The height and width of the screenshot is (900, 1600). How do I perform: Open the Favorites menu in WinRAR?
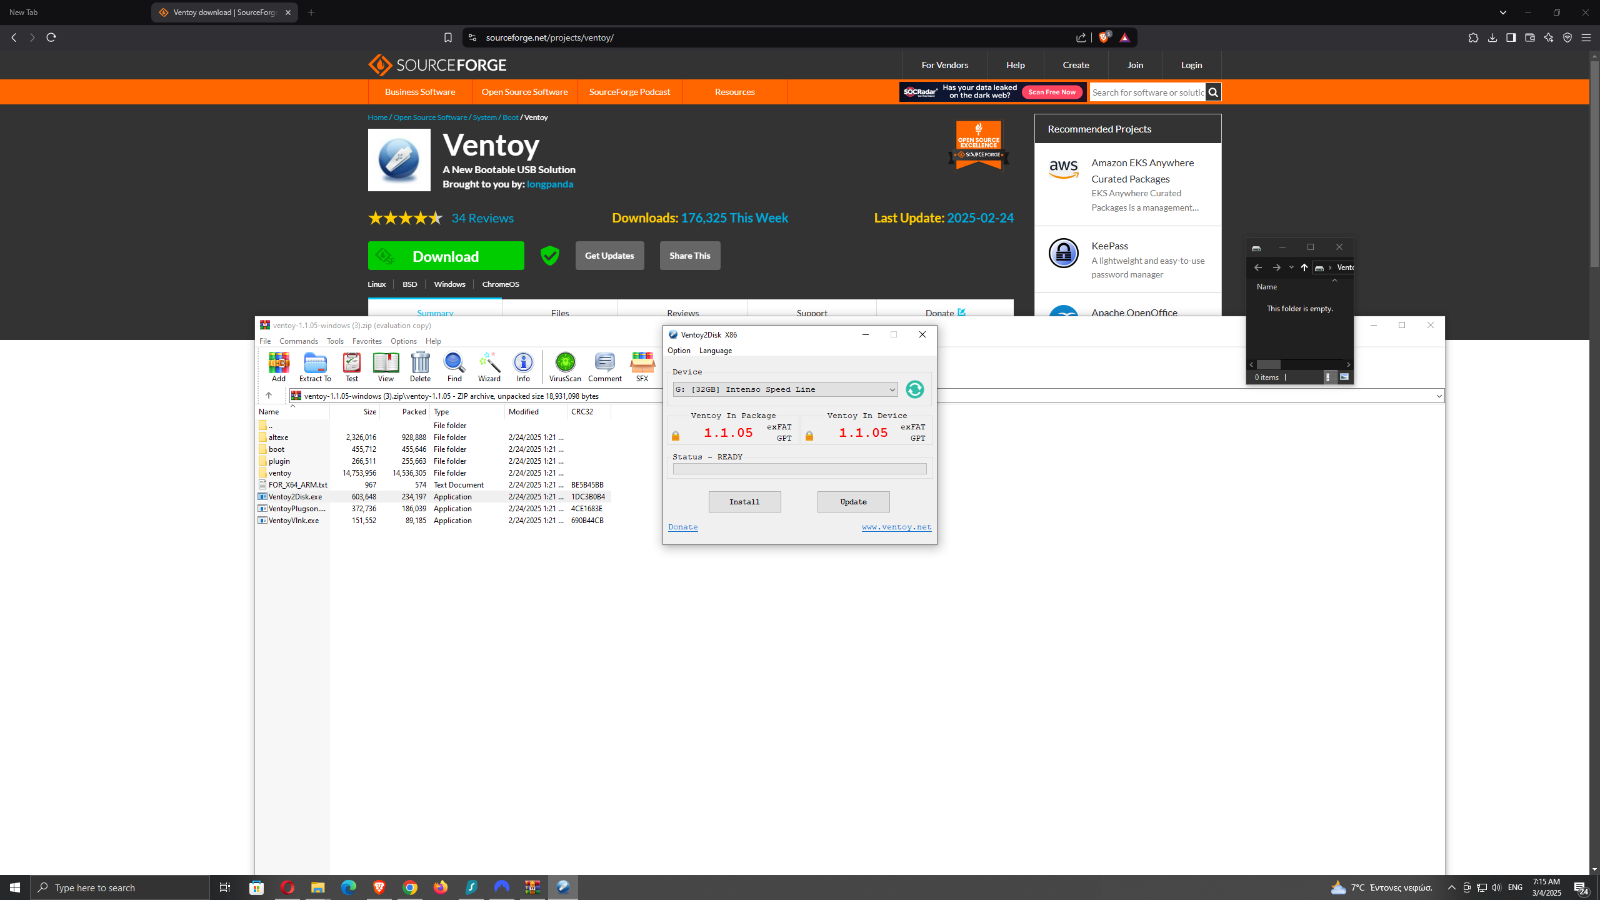(367, 341)
